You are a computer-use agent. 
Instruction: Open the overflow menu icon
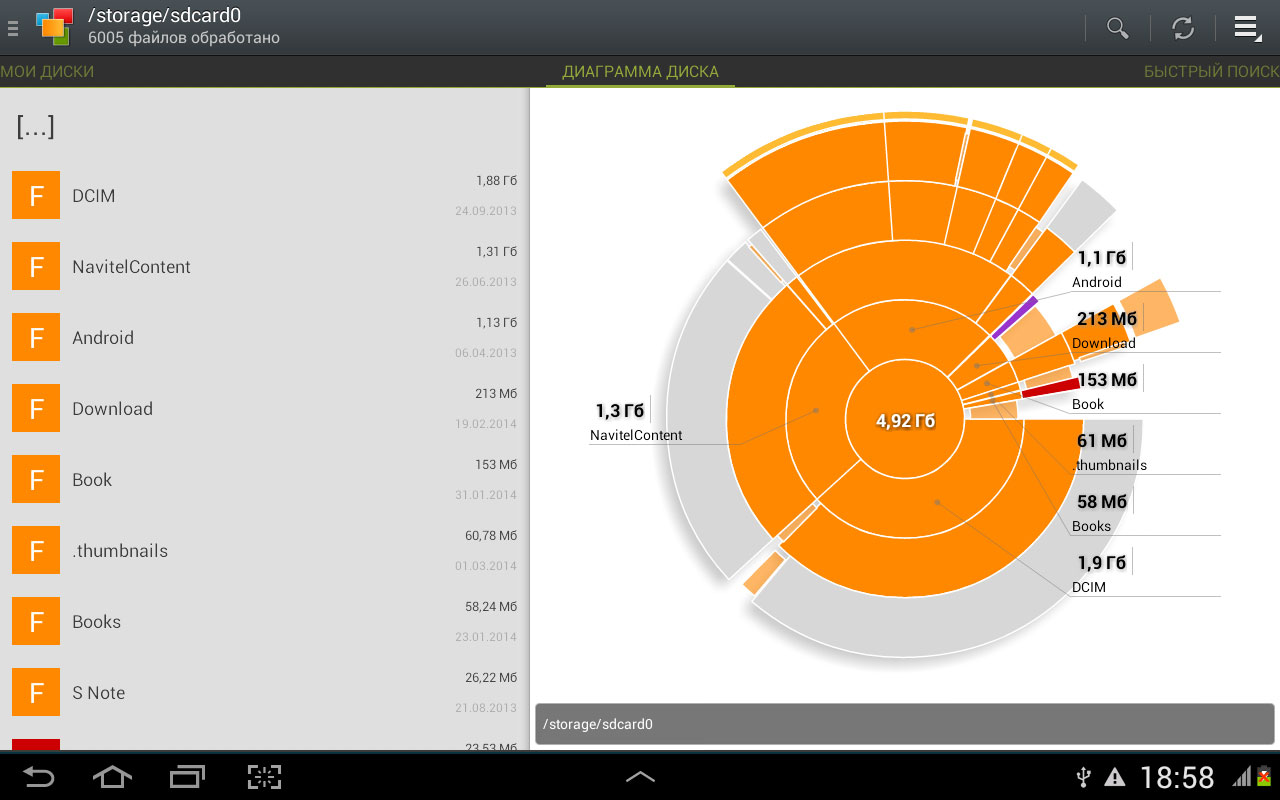(x=1247, y=28)
